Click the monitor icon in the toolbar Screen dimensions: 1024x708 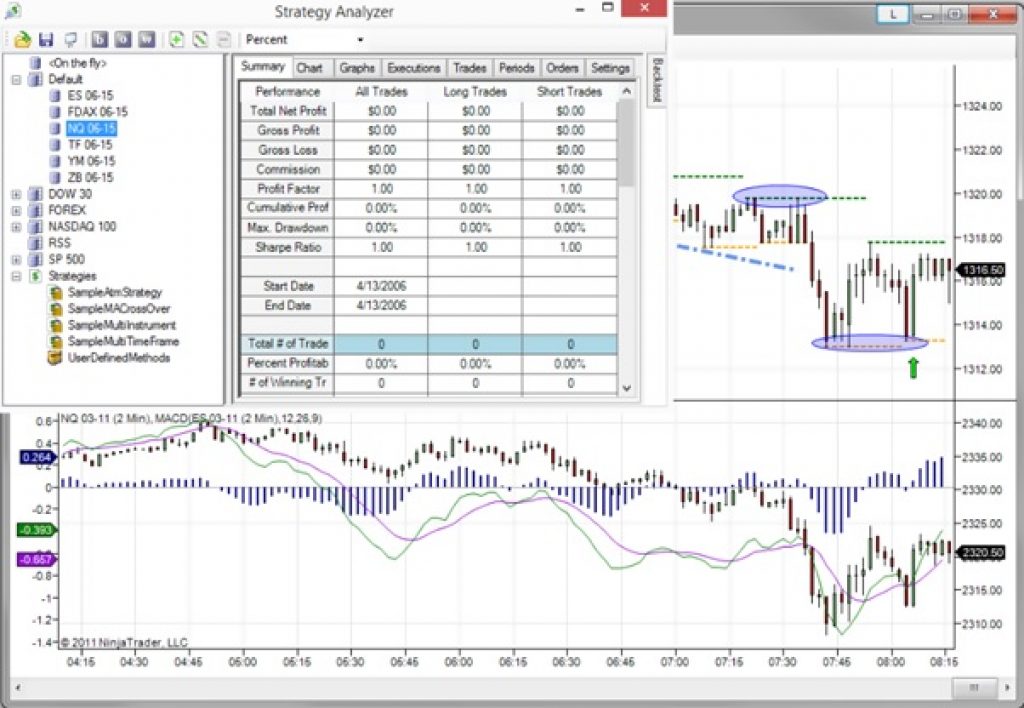tap(70, 40)
